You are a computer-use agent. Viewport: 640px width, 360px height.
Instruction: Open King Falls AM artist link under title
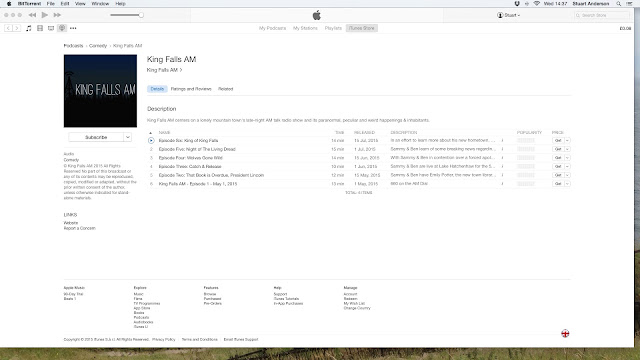(164, 70)
